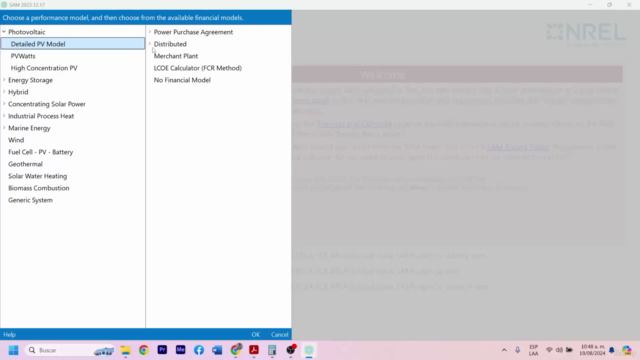The width and height of the screenshot is (640, 360).
Task: Select Industrial Process Heat label
Action: (x=41, y=116)
